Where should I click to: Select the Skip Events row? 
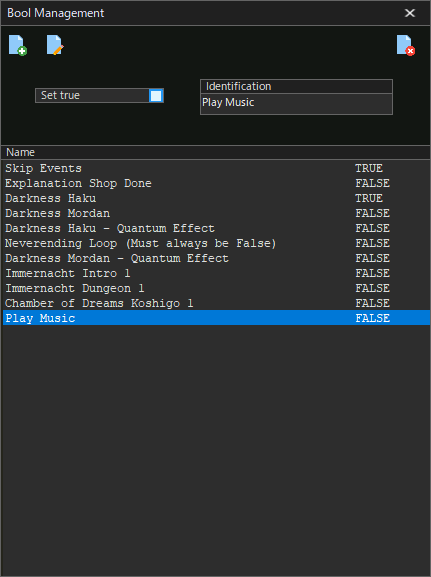(x=216, y=168)
